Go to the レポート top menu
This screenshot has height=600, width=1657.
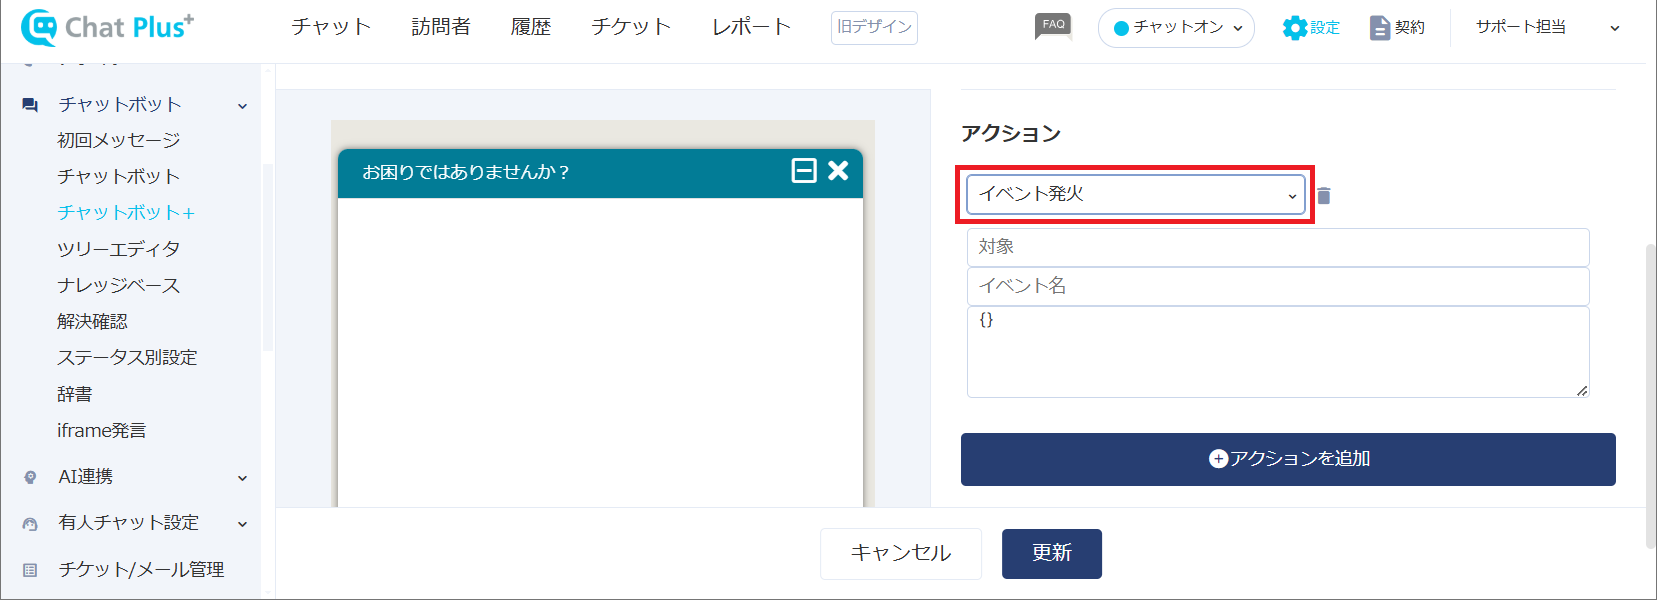coord(751,27)
